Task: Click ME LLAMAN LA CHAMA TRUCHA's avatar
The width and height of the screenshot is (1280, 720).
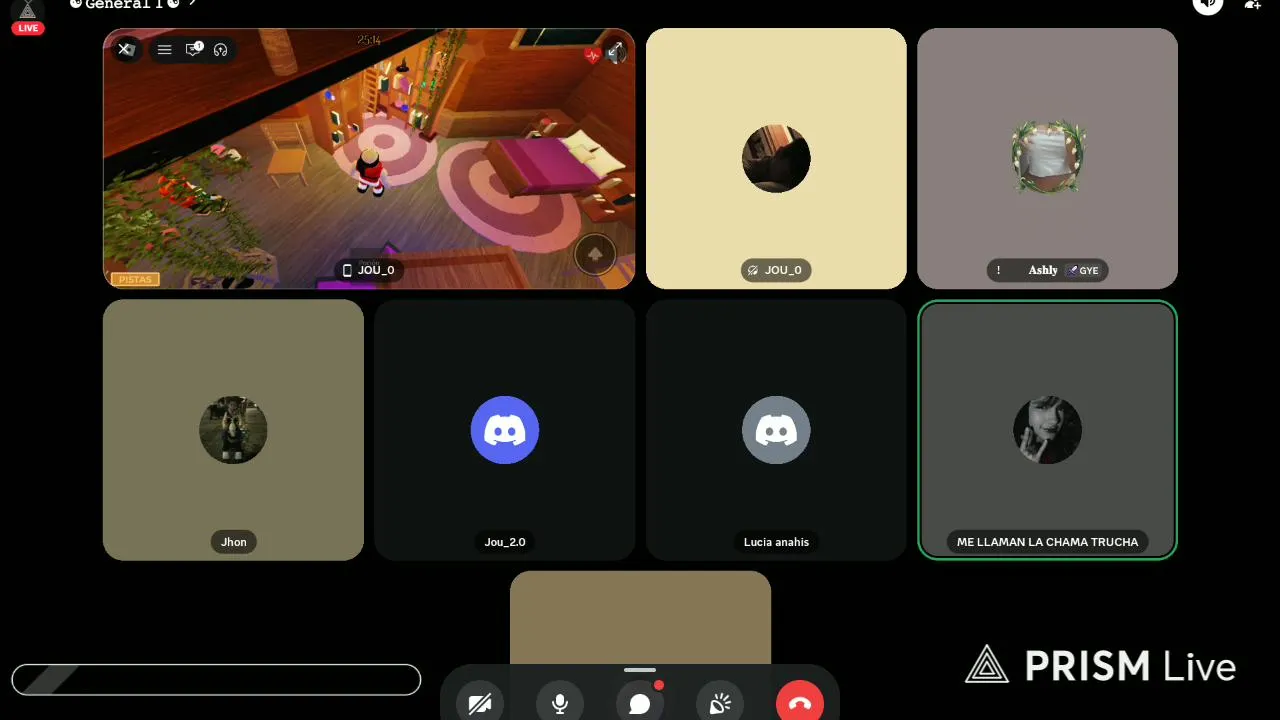Action: pos(1047,430)
